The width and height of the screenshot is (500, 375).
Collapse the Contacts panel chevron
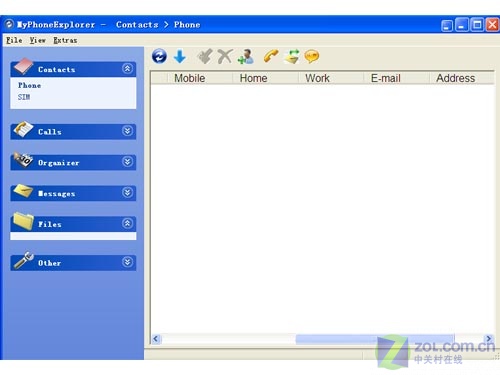tap(127, 69)
